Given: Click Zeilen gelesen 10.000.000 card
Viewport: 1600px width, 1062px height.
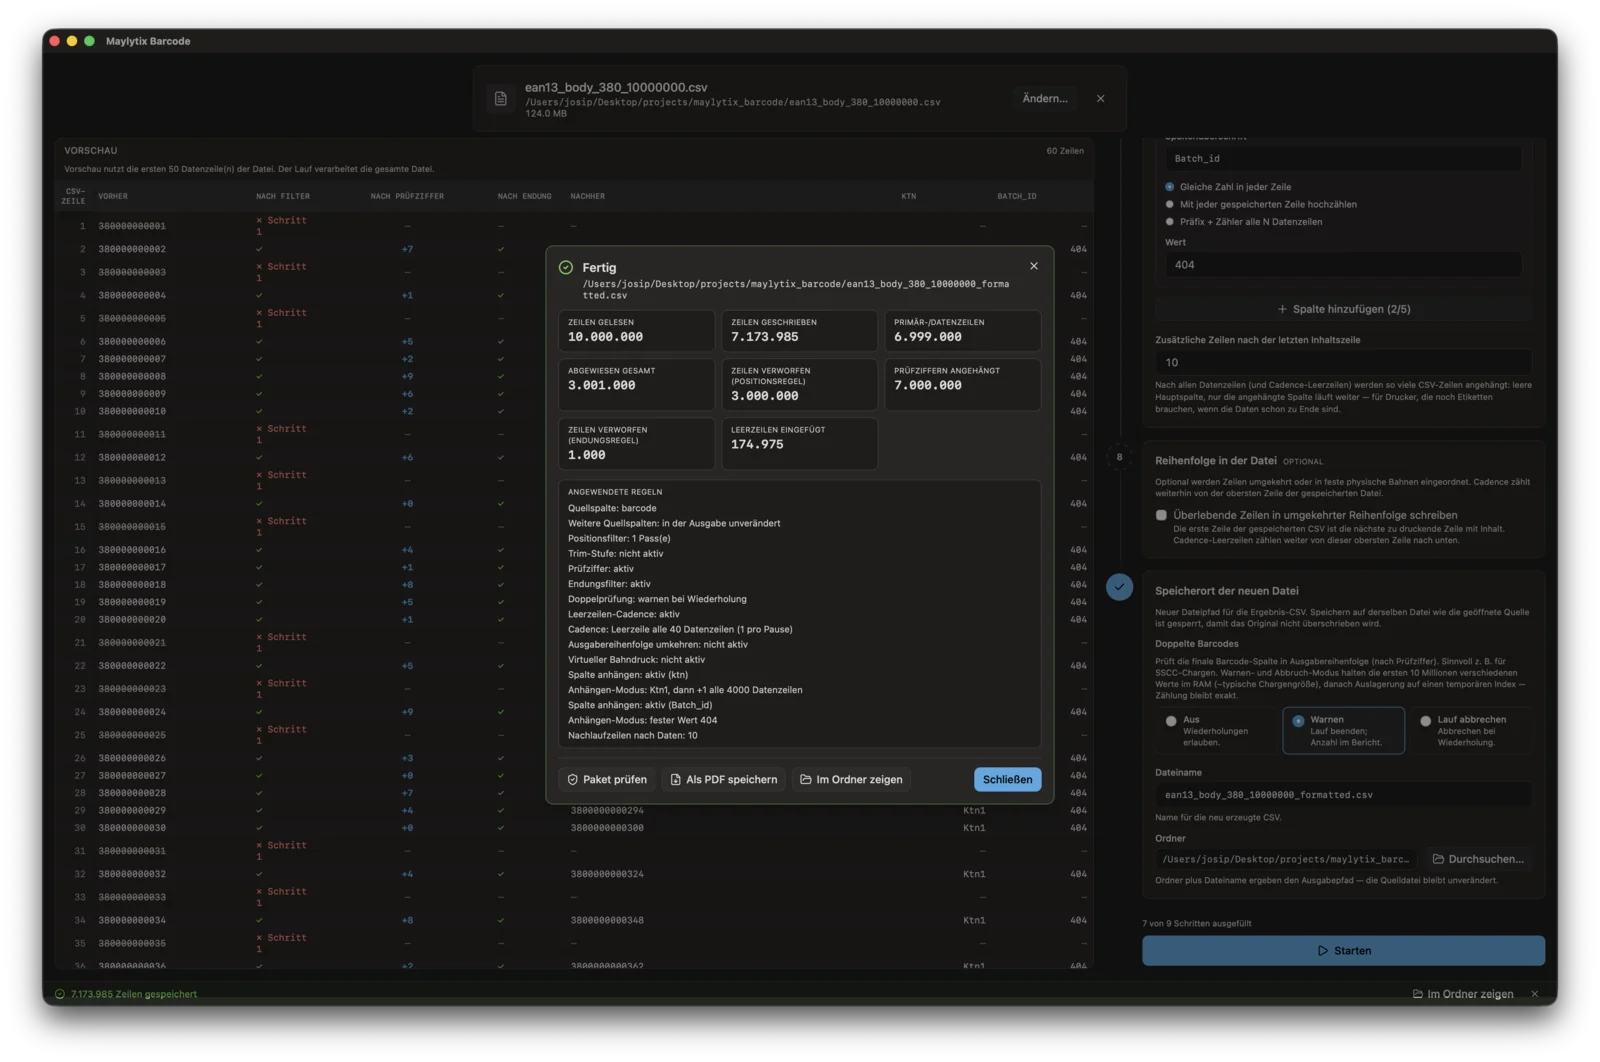Looking at the screenshot, I should coord(636,330).
